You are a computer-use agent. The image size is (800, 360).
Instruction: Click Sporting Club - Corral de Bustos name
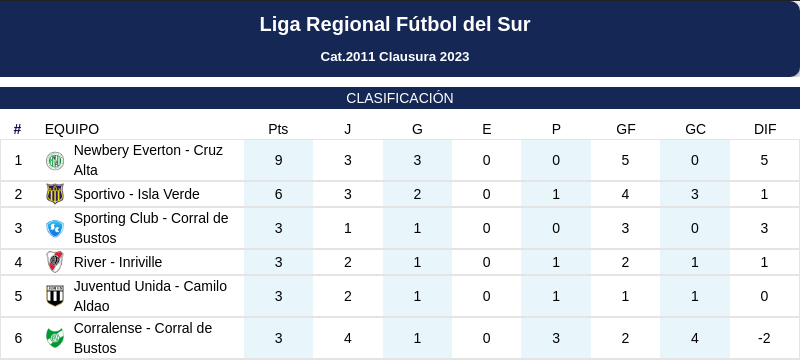pyautogui.click(x=151, y=228)
